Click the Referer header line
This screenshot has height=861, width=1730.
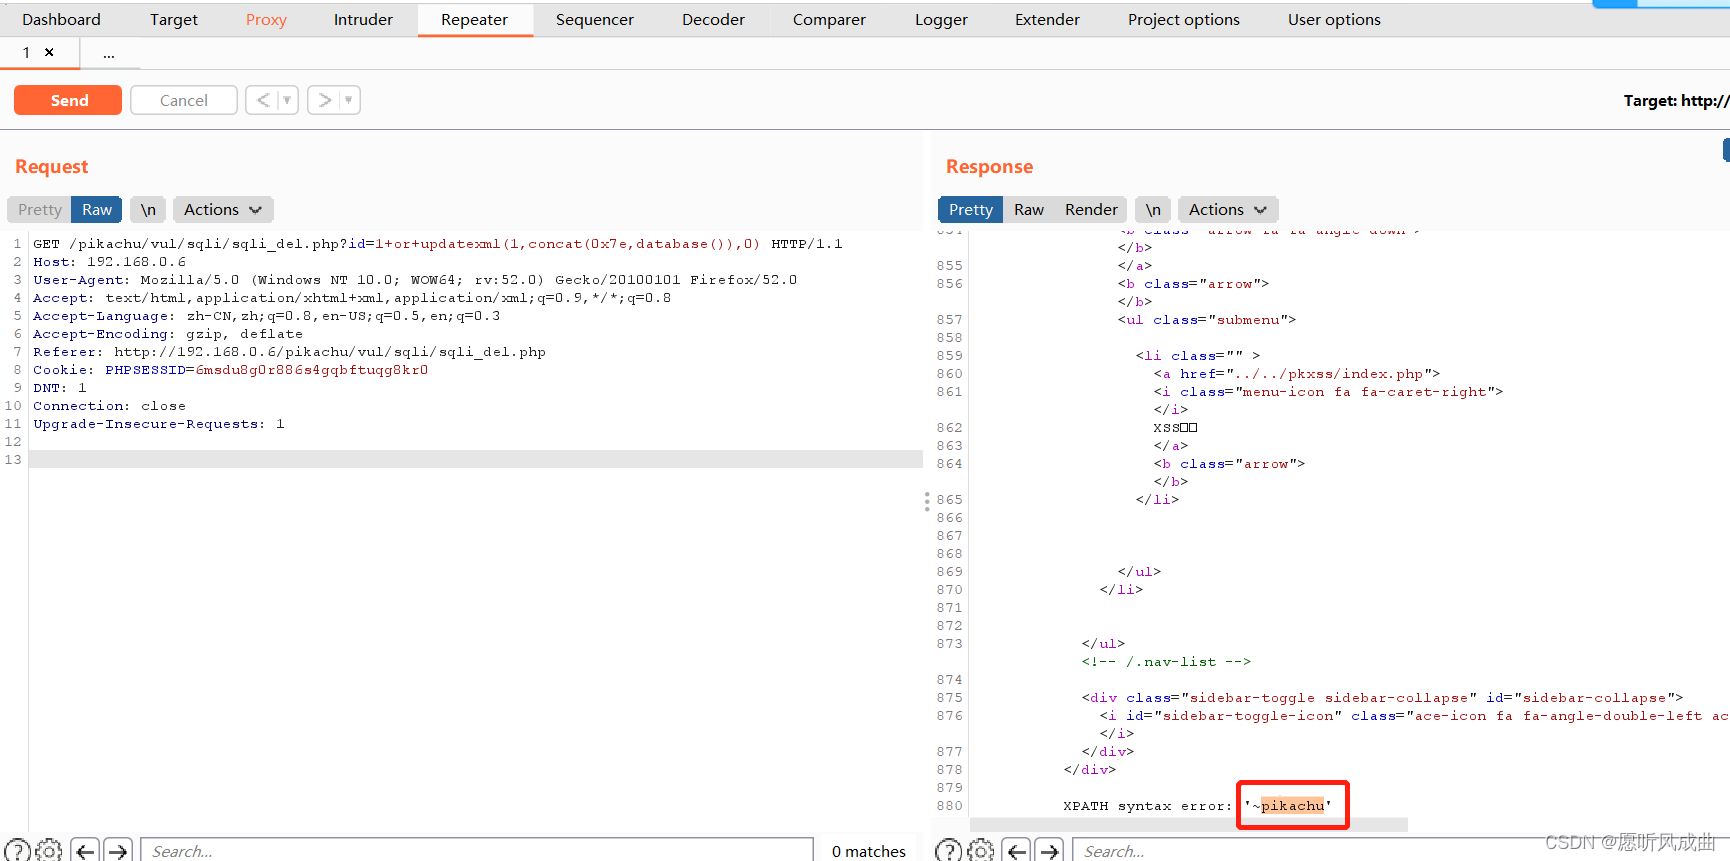(289, 352)
